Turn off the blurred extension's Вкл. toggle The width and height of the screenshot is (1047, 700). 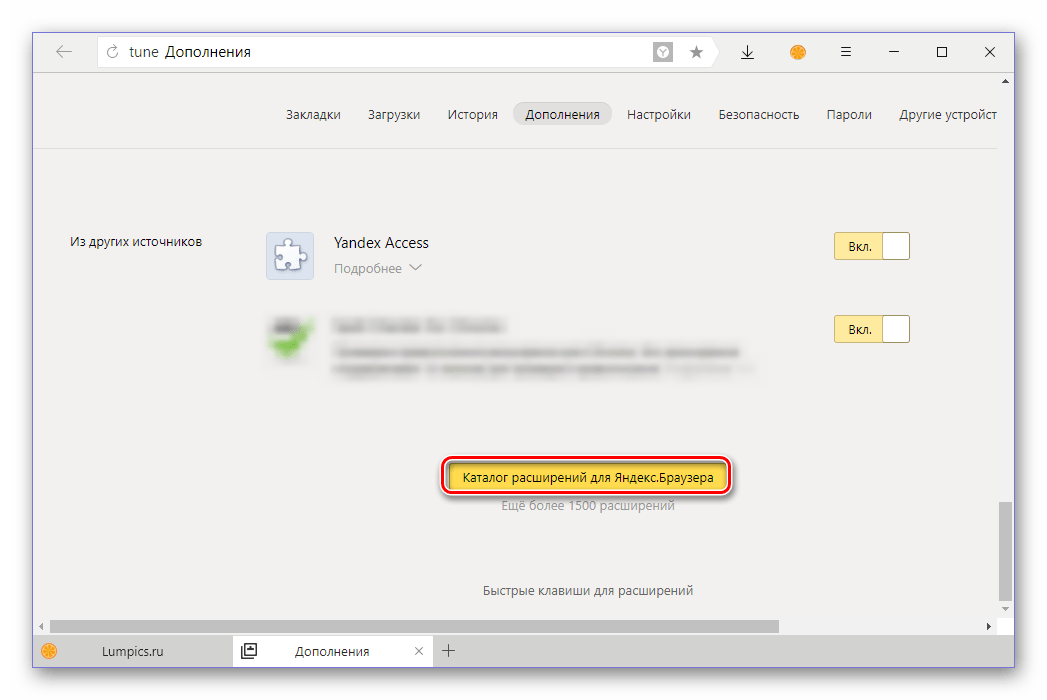click(871, 329)
